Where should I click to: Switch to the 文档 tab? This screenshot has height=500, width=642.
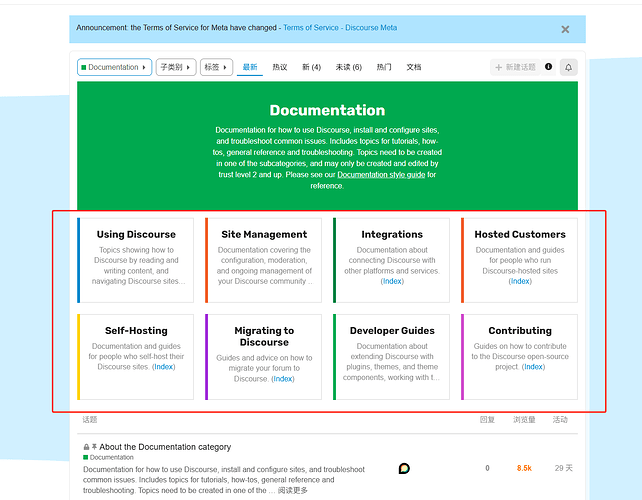[x=414, y=67]
